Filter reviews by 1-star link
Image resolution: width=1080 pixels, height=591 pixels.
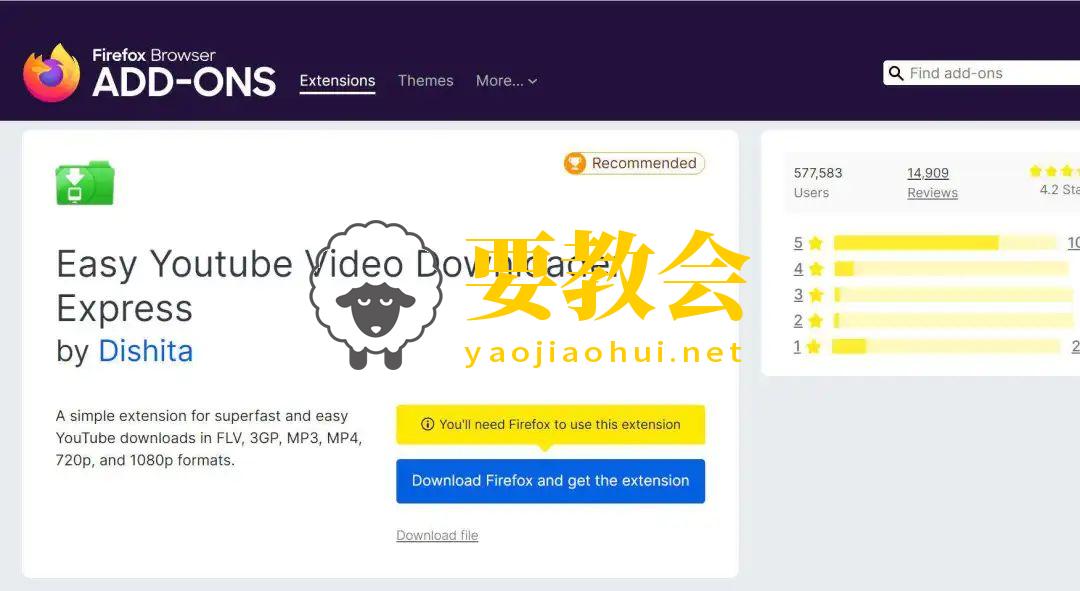click(x=797, y=346)
